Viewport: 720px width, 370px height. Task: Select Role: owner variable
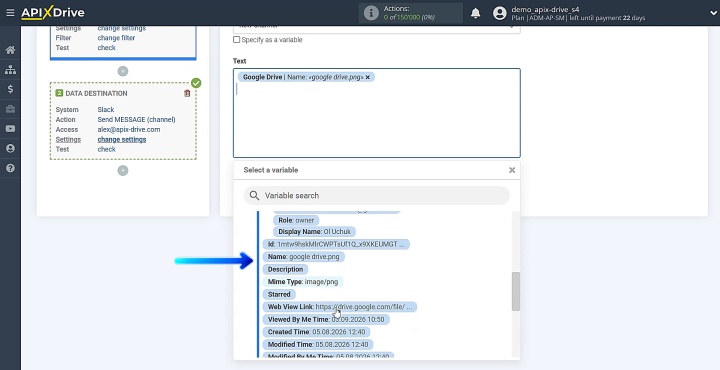296,220
